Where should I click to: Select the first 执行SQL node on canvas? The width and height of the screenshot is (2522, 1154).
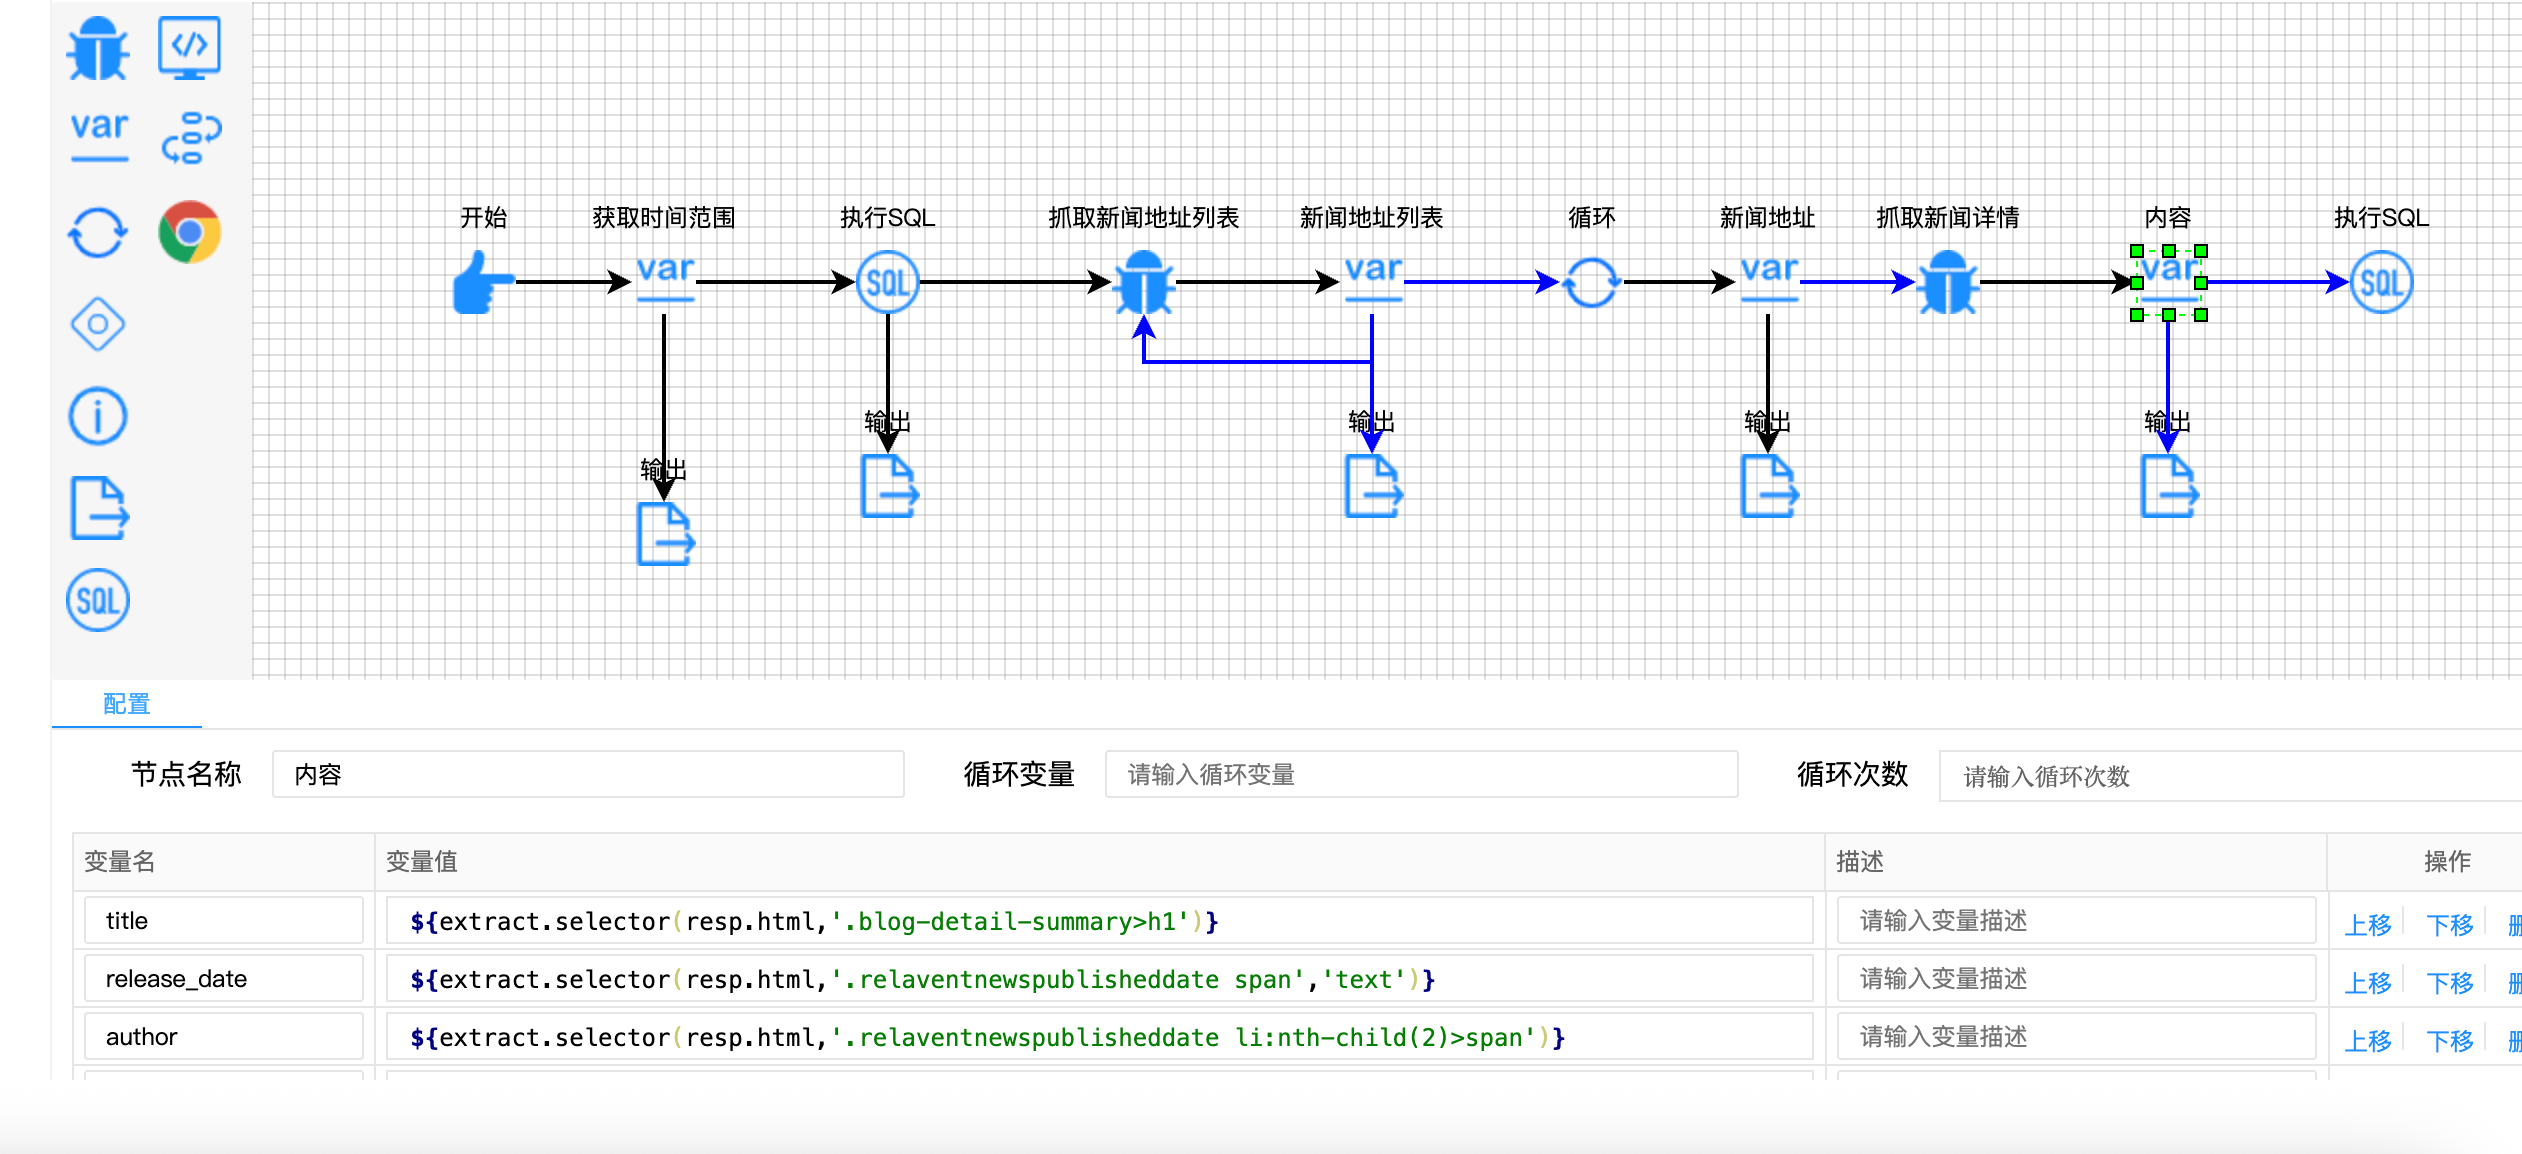click(888, 283)
